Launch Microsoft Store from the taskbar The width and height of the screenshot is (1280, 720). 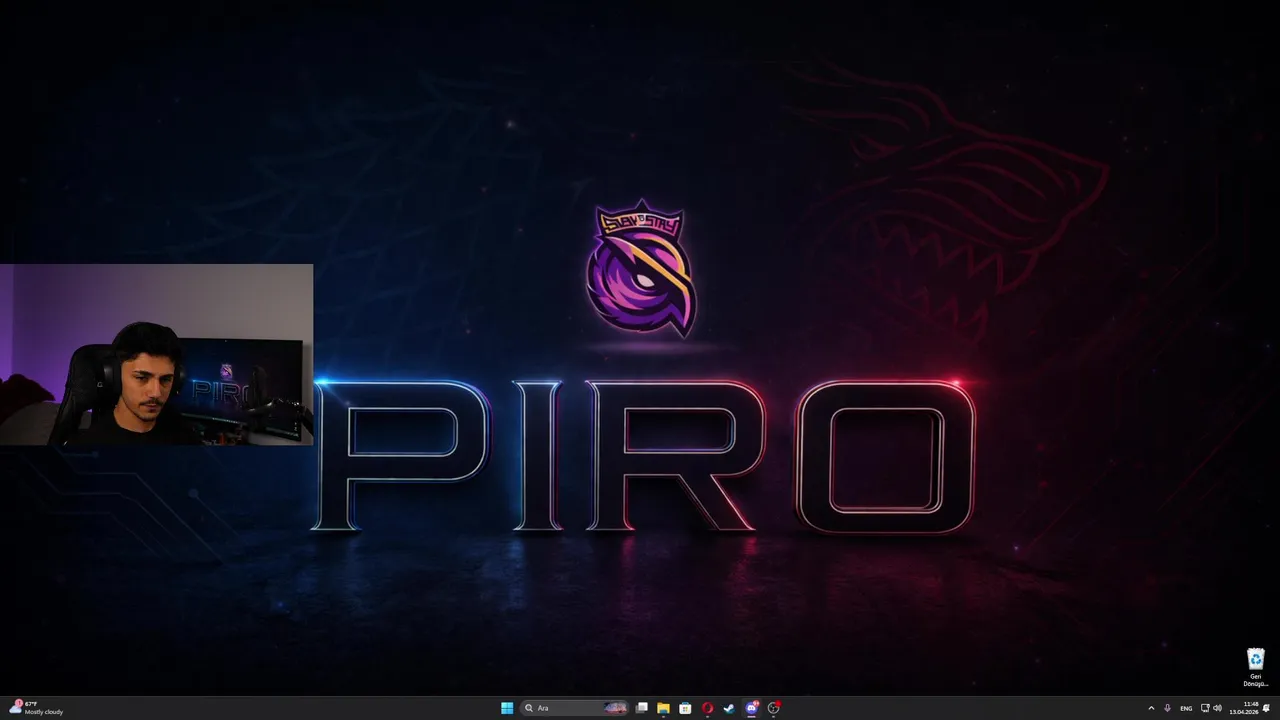[x=685, y=708]
